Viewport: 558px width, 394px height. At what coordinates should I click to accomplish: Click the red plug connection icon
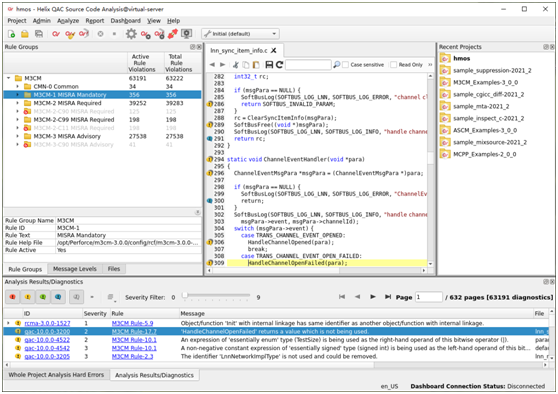173,34
